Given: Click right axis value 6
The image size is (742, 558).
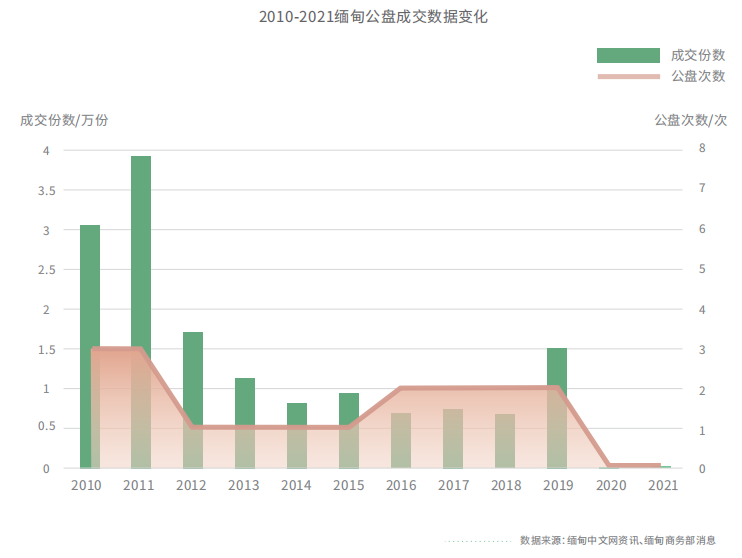Looking at the screenshot, I should [x=702, y=229].
